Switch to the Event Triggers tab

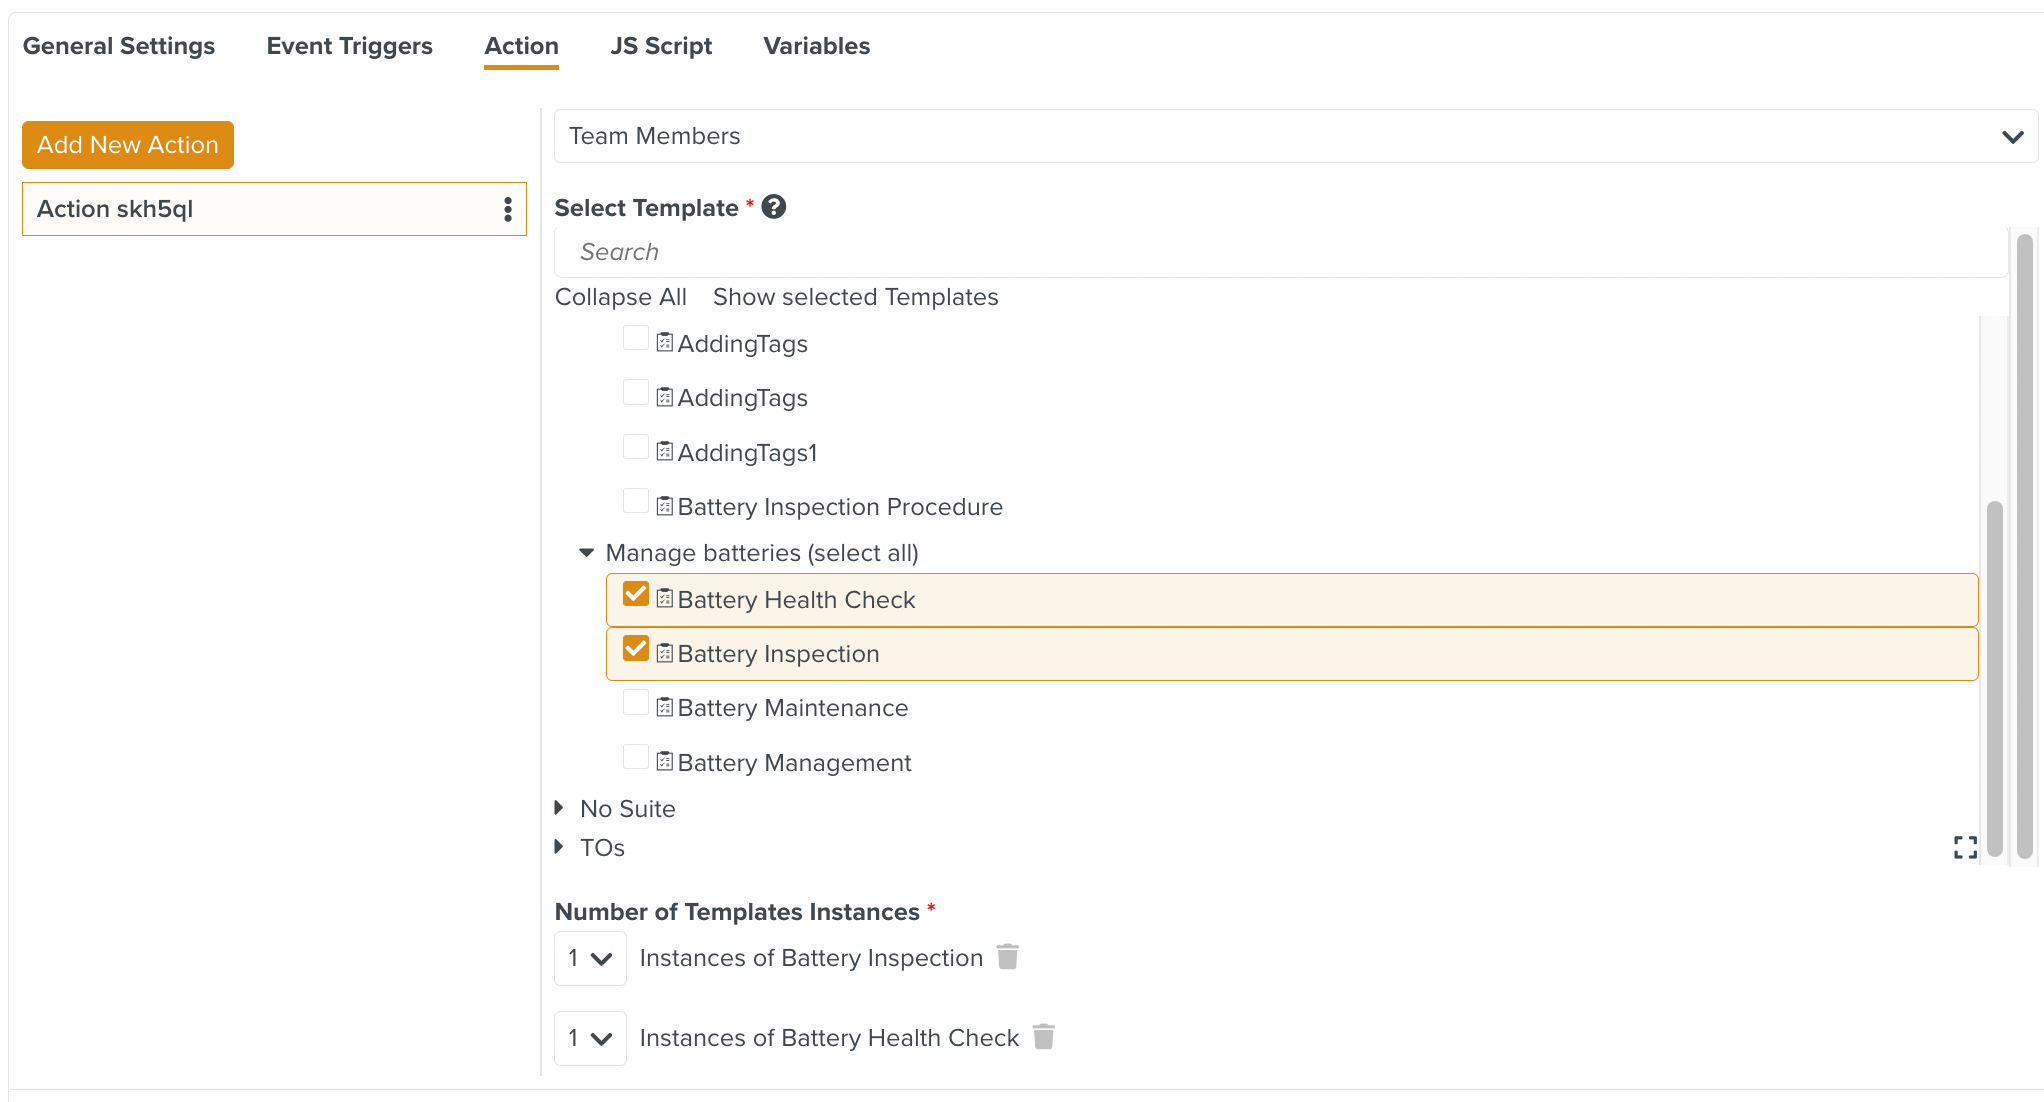tap(349, 46)
